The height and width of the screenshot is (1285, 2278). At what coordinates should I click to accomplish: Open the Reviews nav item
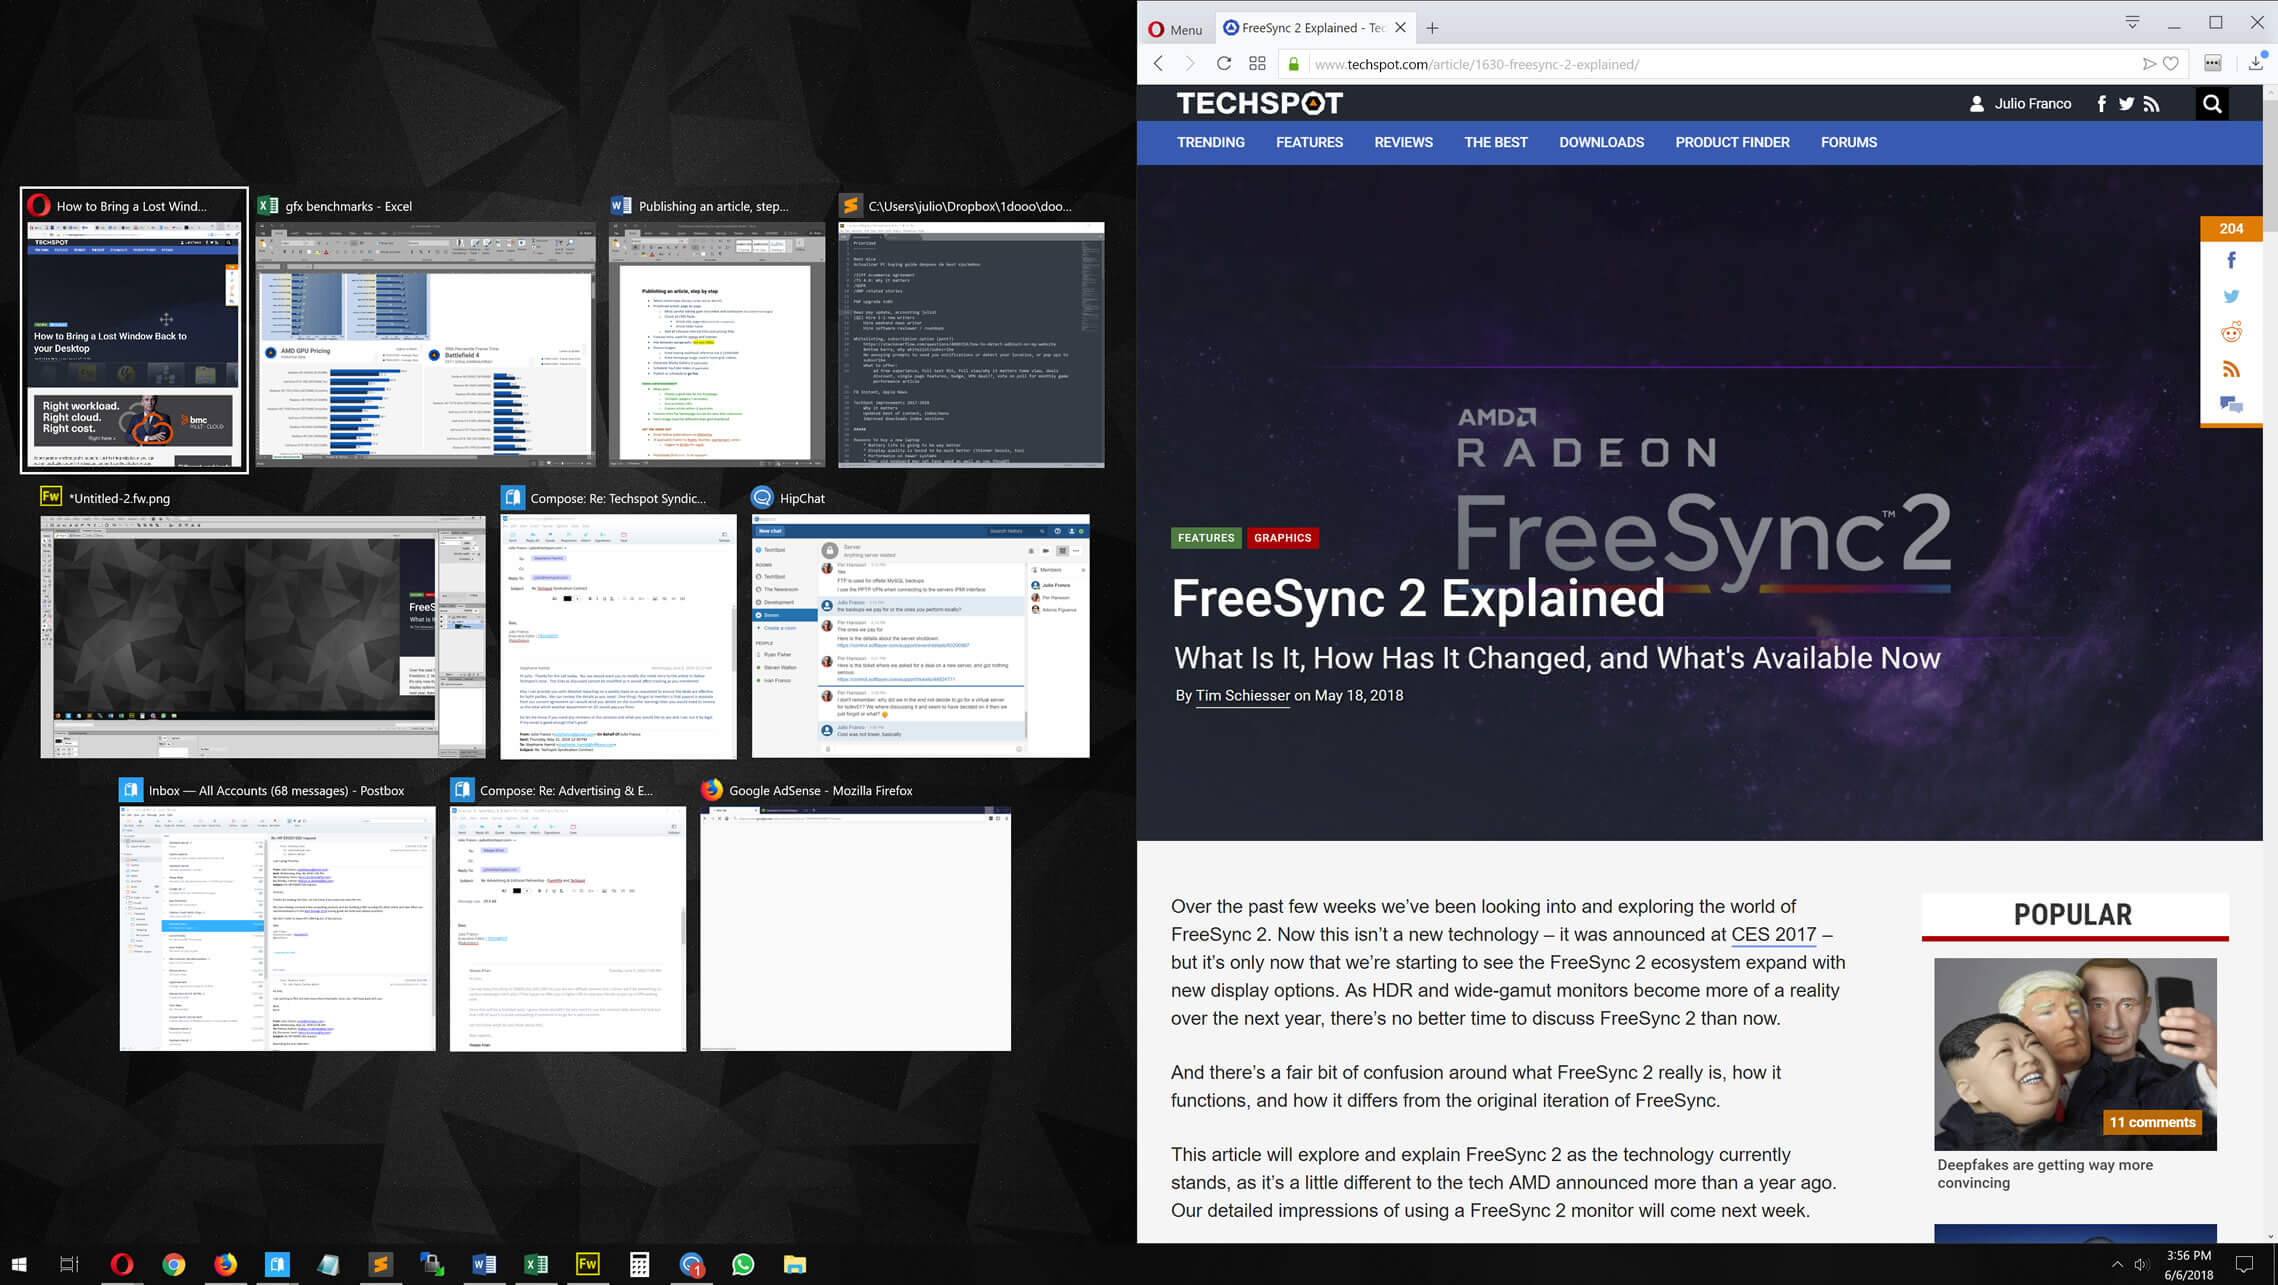1403,142
